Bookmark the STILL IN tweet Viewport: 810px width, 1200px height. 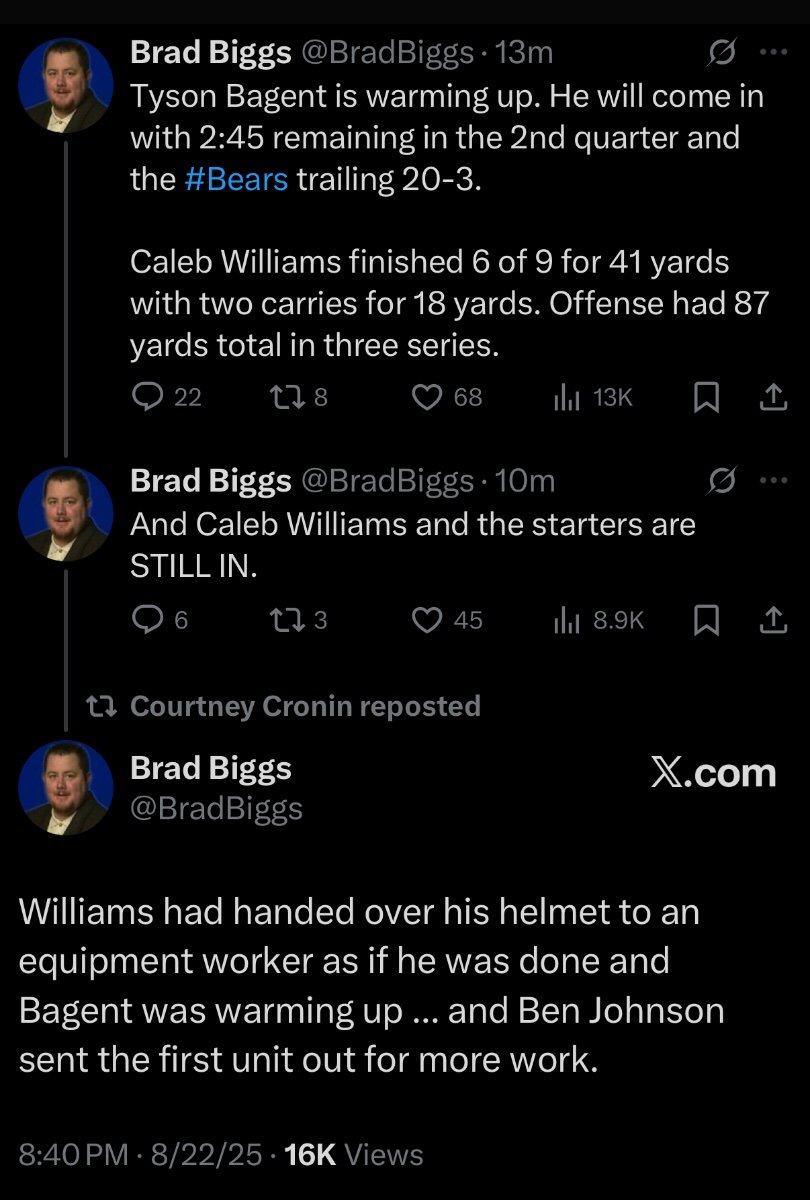pyautogui.click(x=707, y=621)
